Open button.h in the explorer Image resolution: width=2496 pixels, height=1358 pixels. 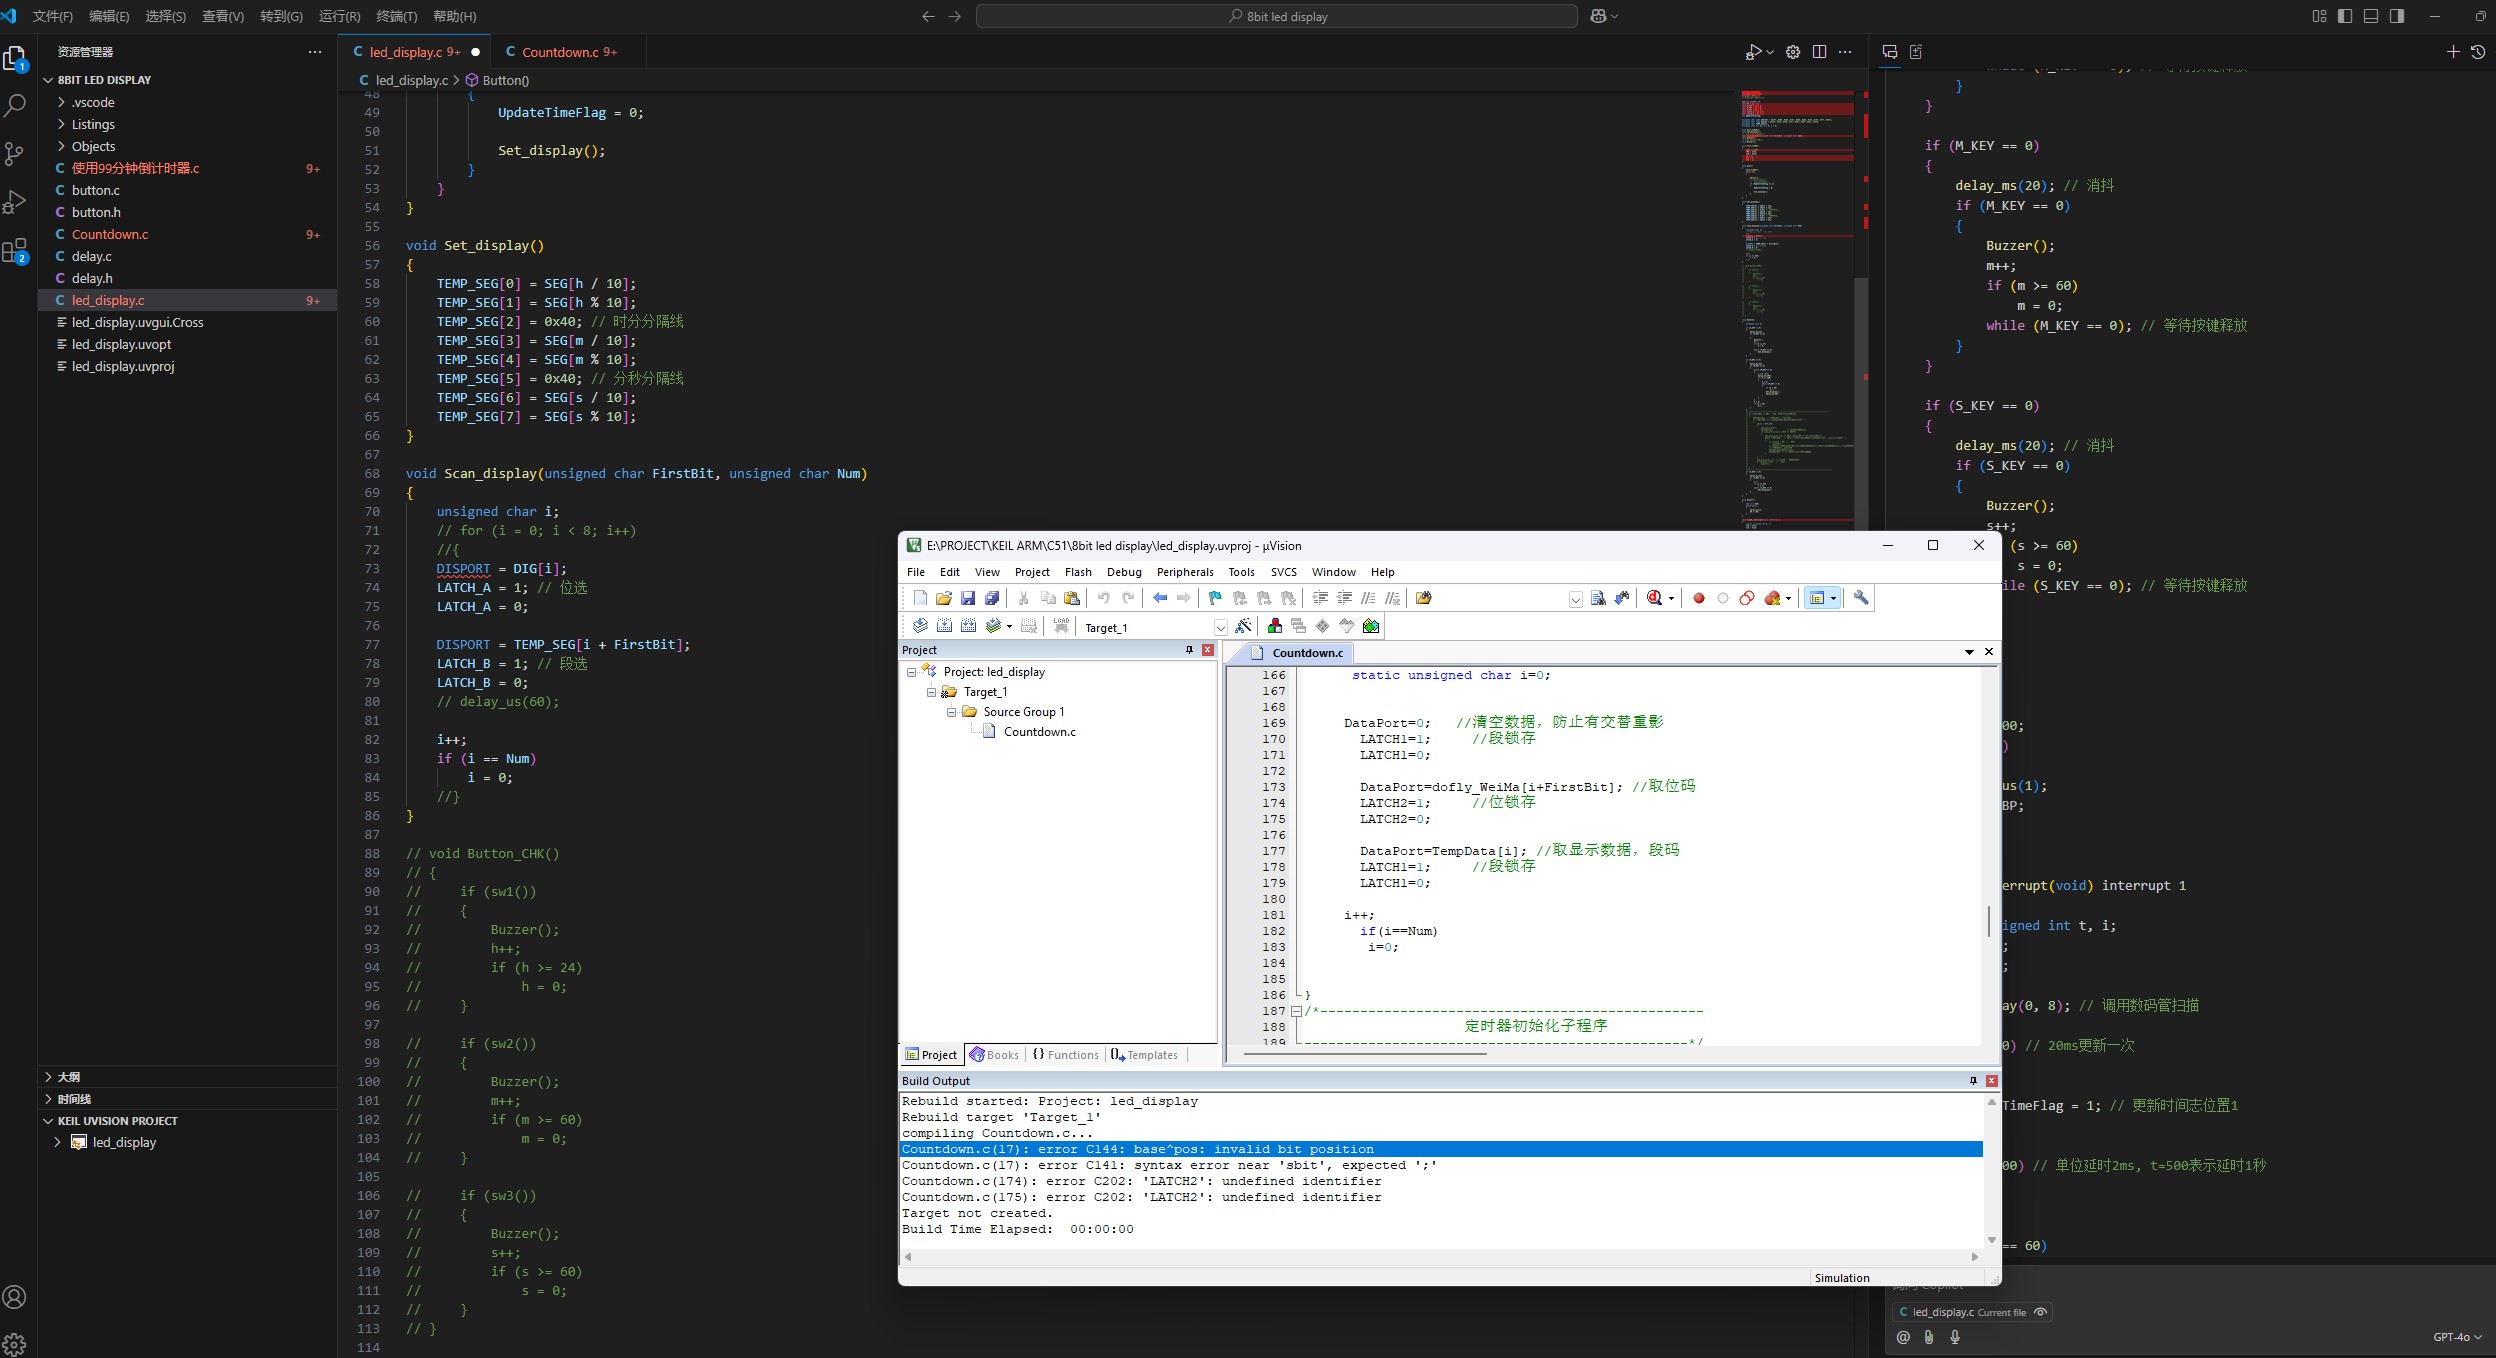pos(96,212)
